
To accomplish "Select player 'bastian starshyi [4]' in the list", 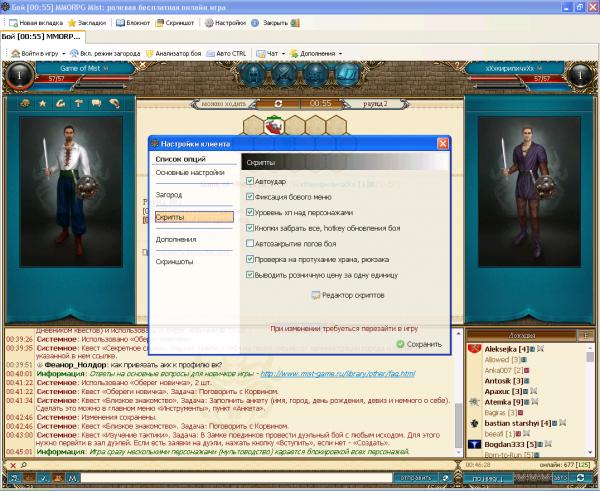I will click(x=518, y=423).
